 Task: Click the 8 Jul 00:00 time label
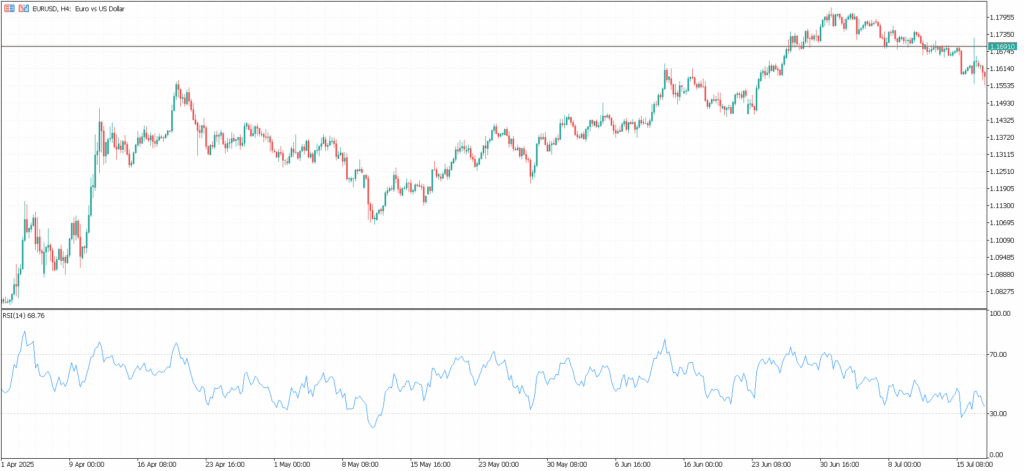[x=904, y=464]
